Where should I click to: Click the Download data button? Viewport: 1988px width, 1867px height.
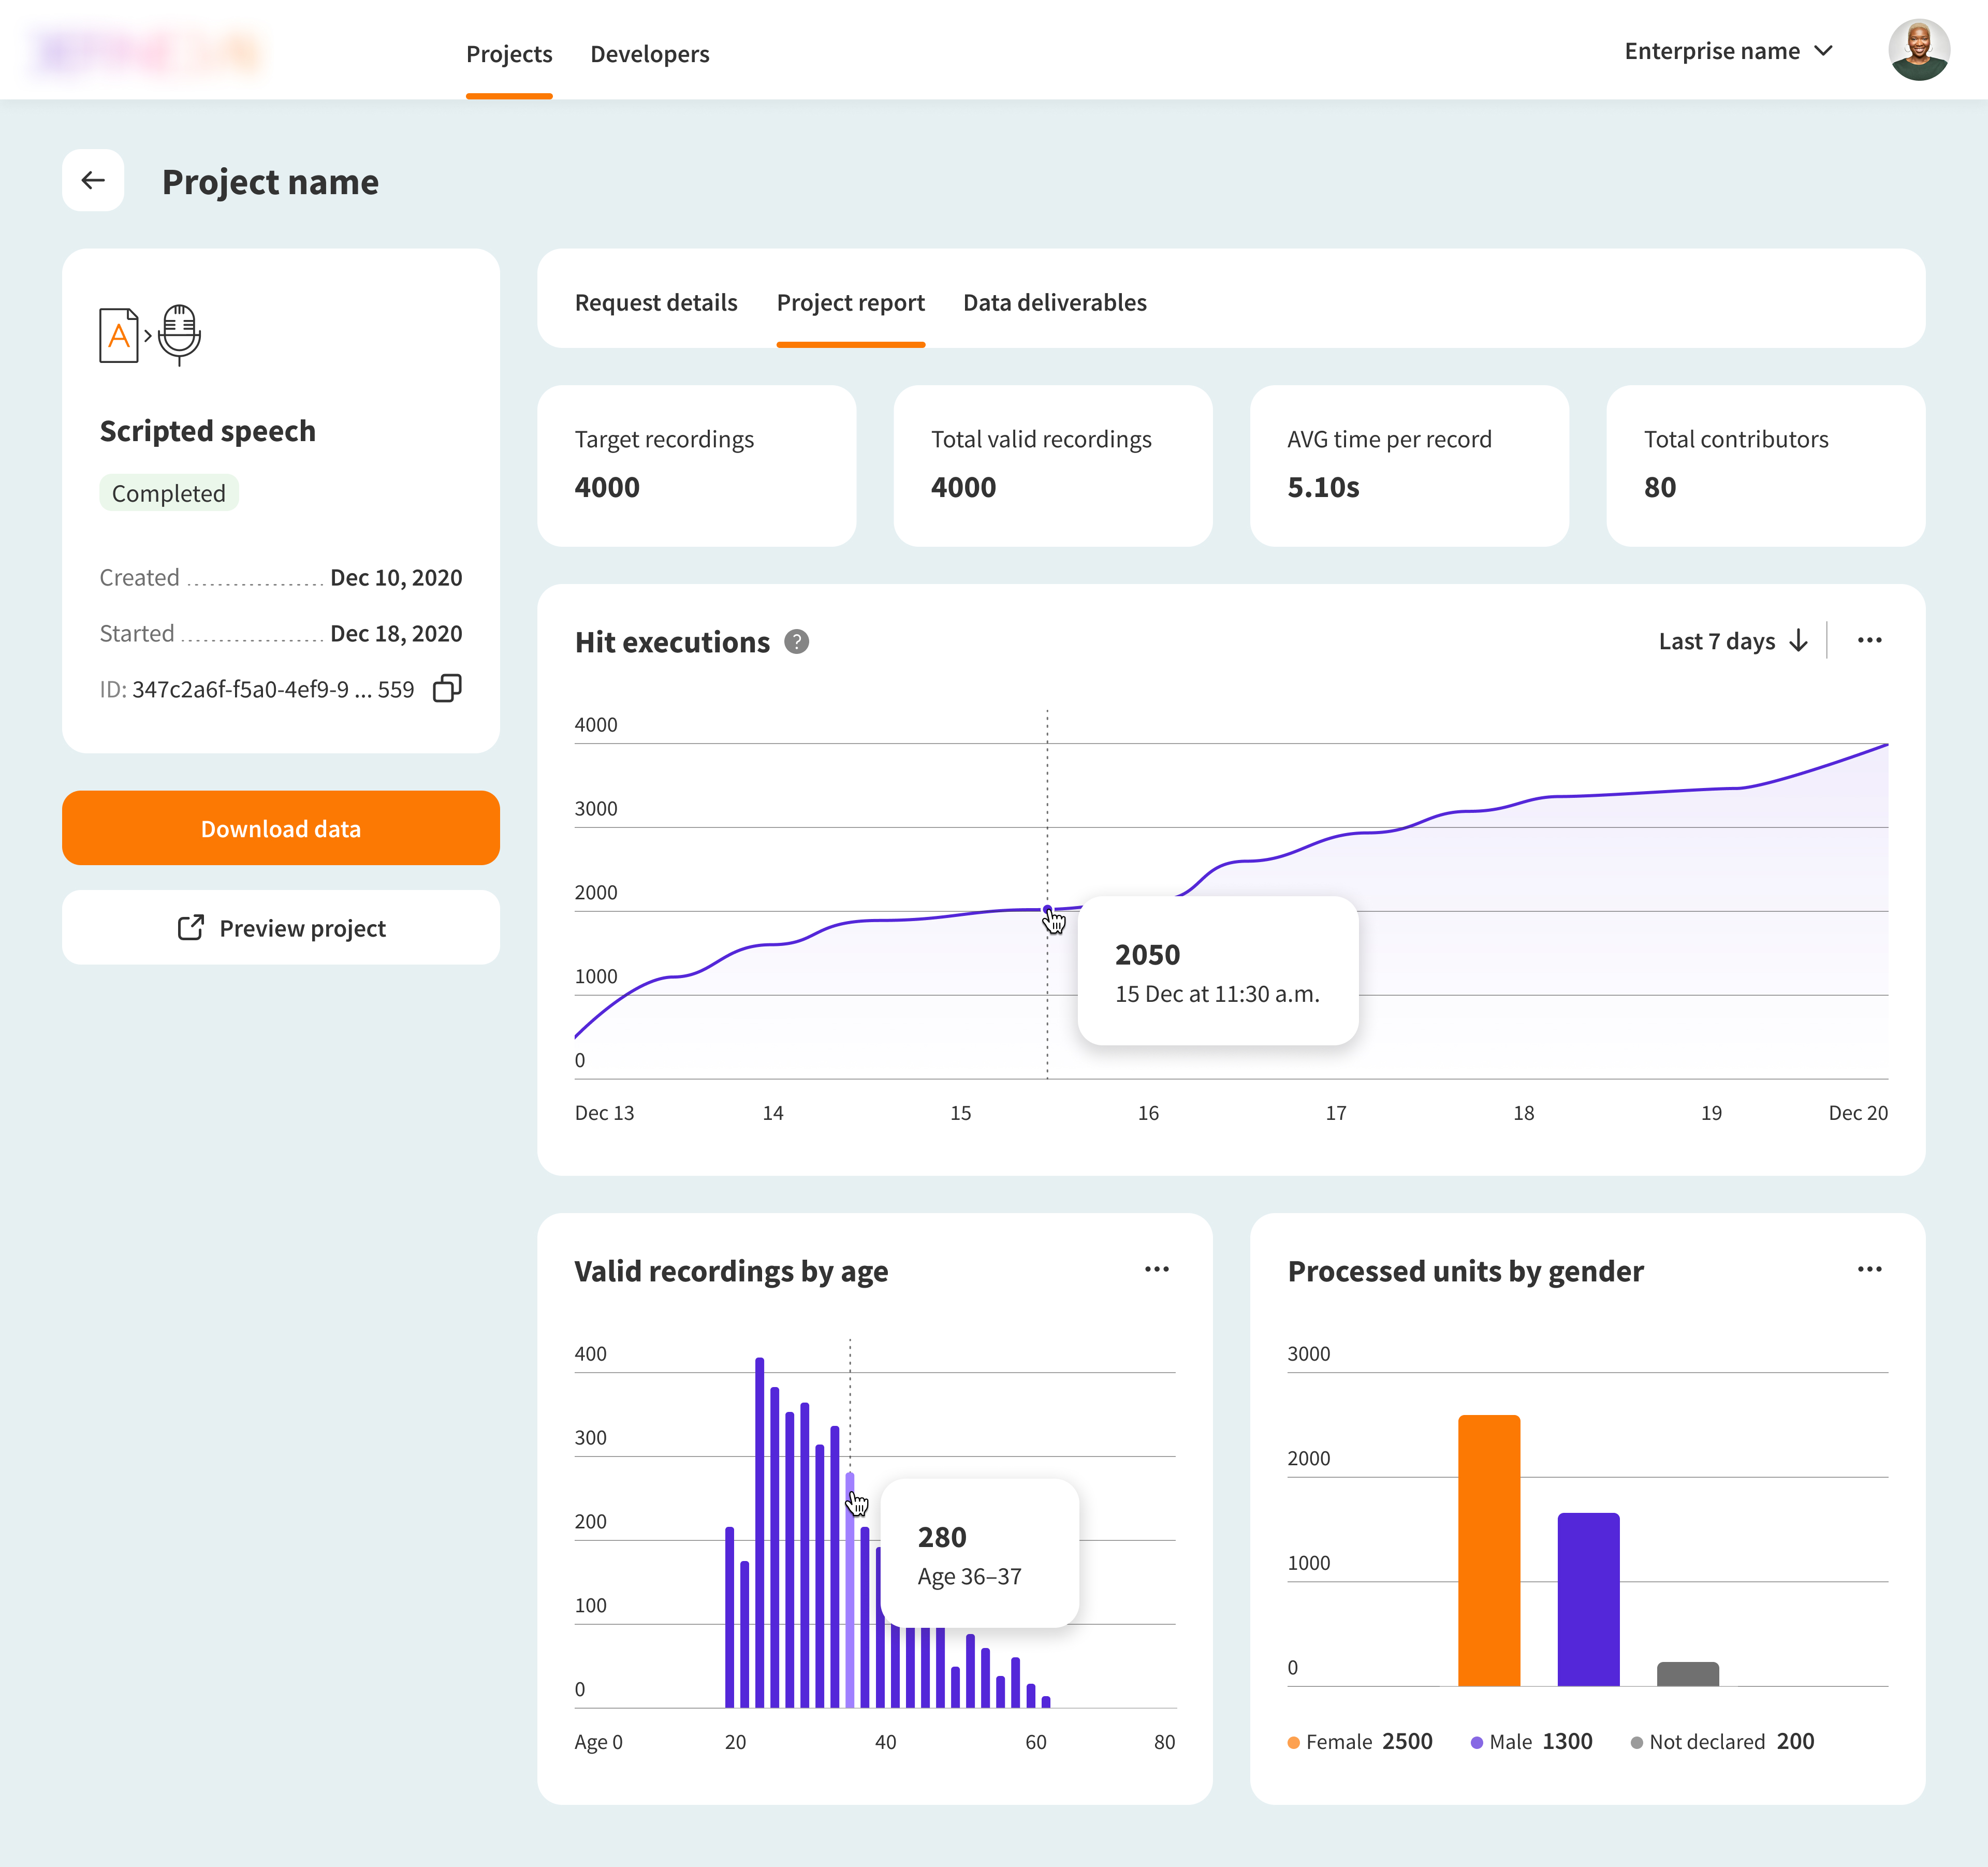(280, 828)
